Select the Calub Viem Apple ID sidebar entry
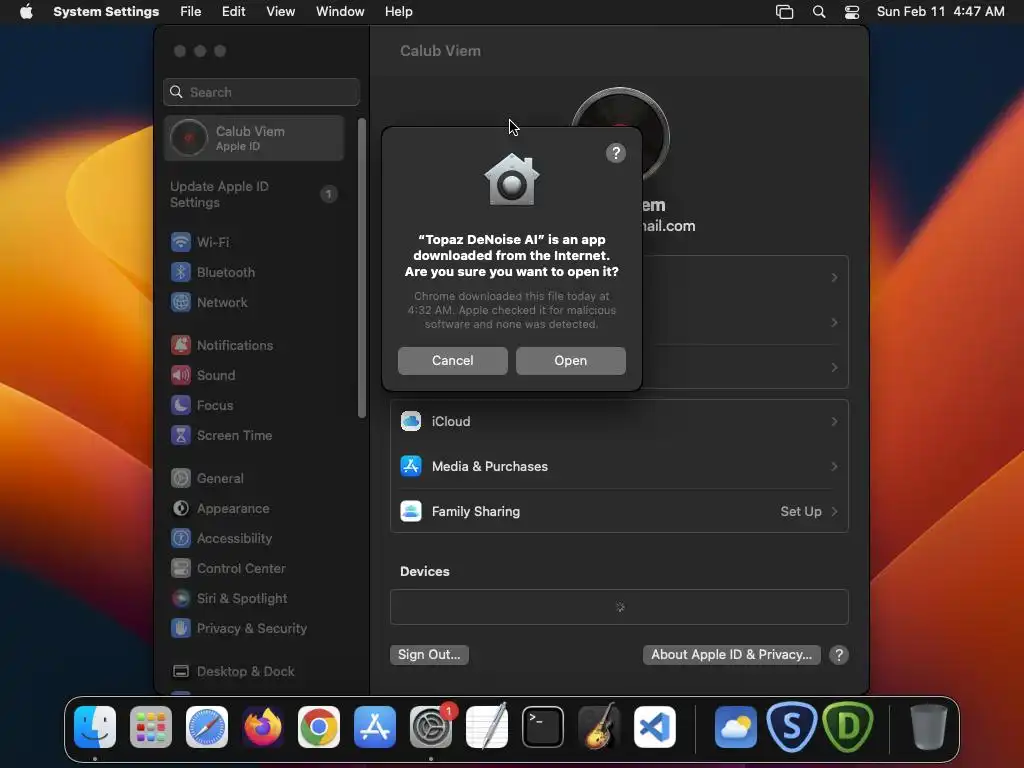 255,138
